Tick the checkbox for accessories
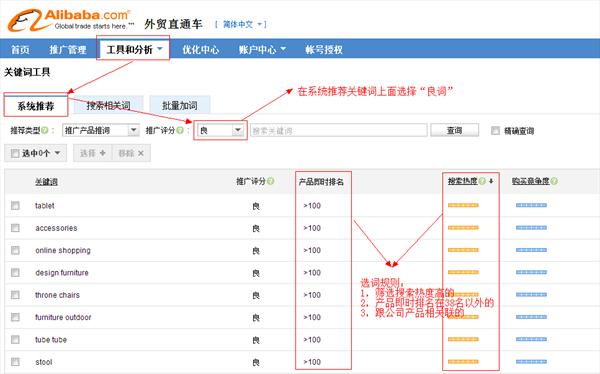 click(15, 228)
